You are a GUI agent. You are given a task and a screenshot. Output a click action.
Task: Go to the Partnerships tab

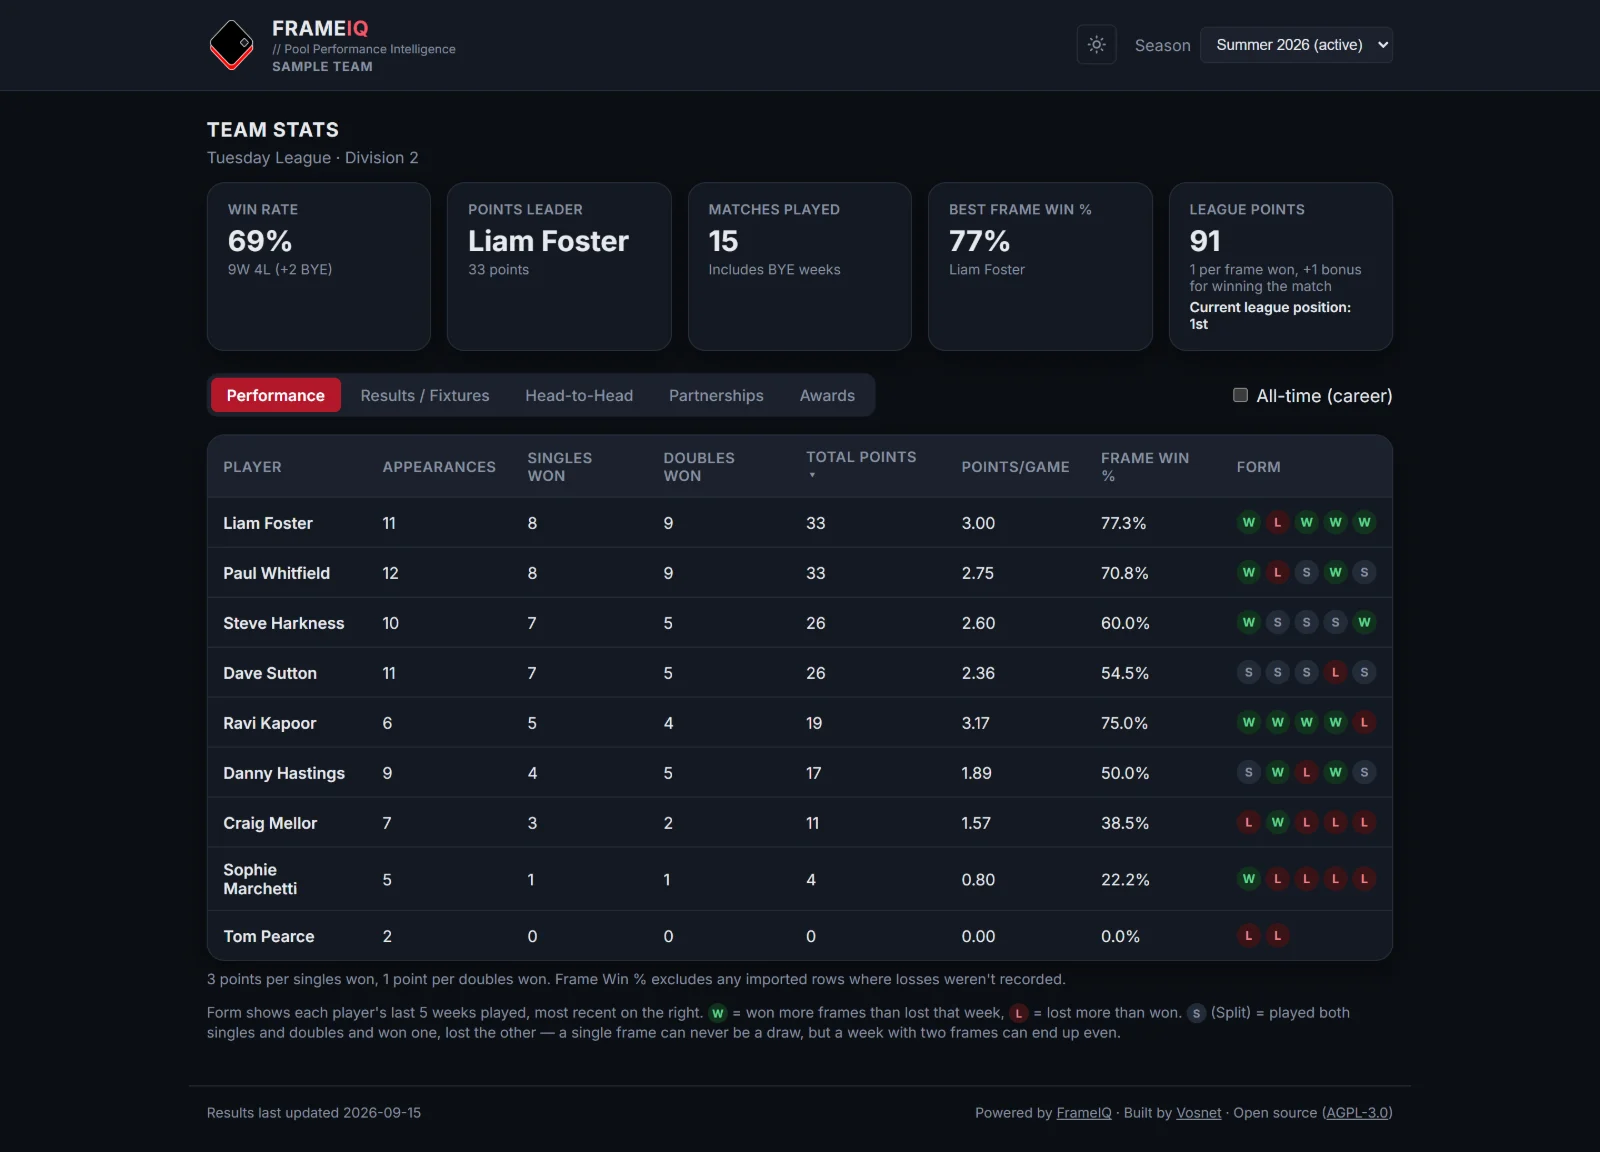tap(716, 396)
